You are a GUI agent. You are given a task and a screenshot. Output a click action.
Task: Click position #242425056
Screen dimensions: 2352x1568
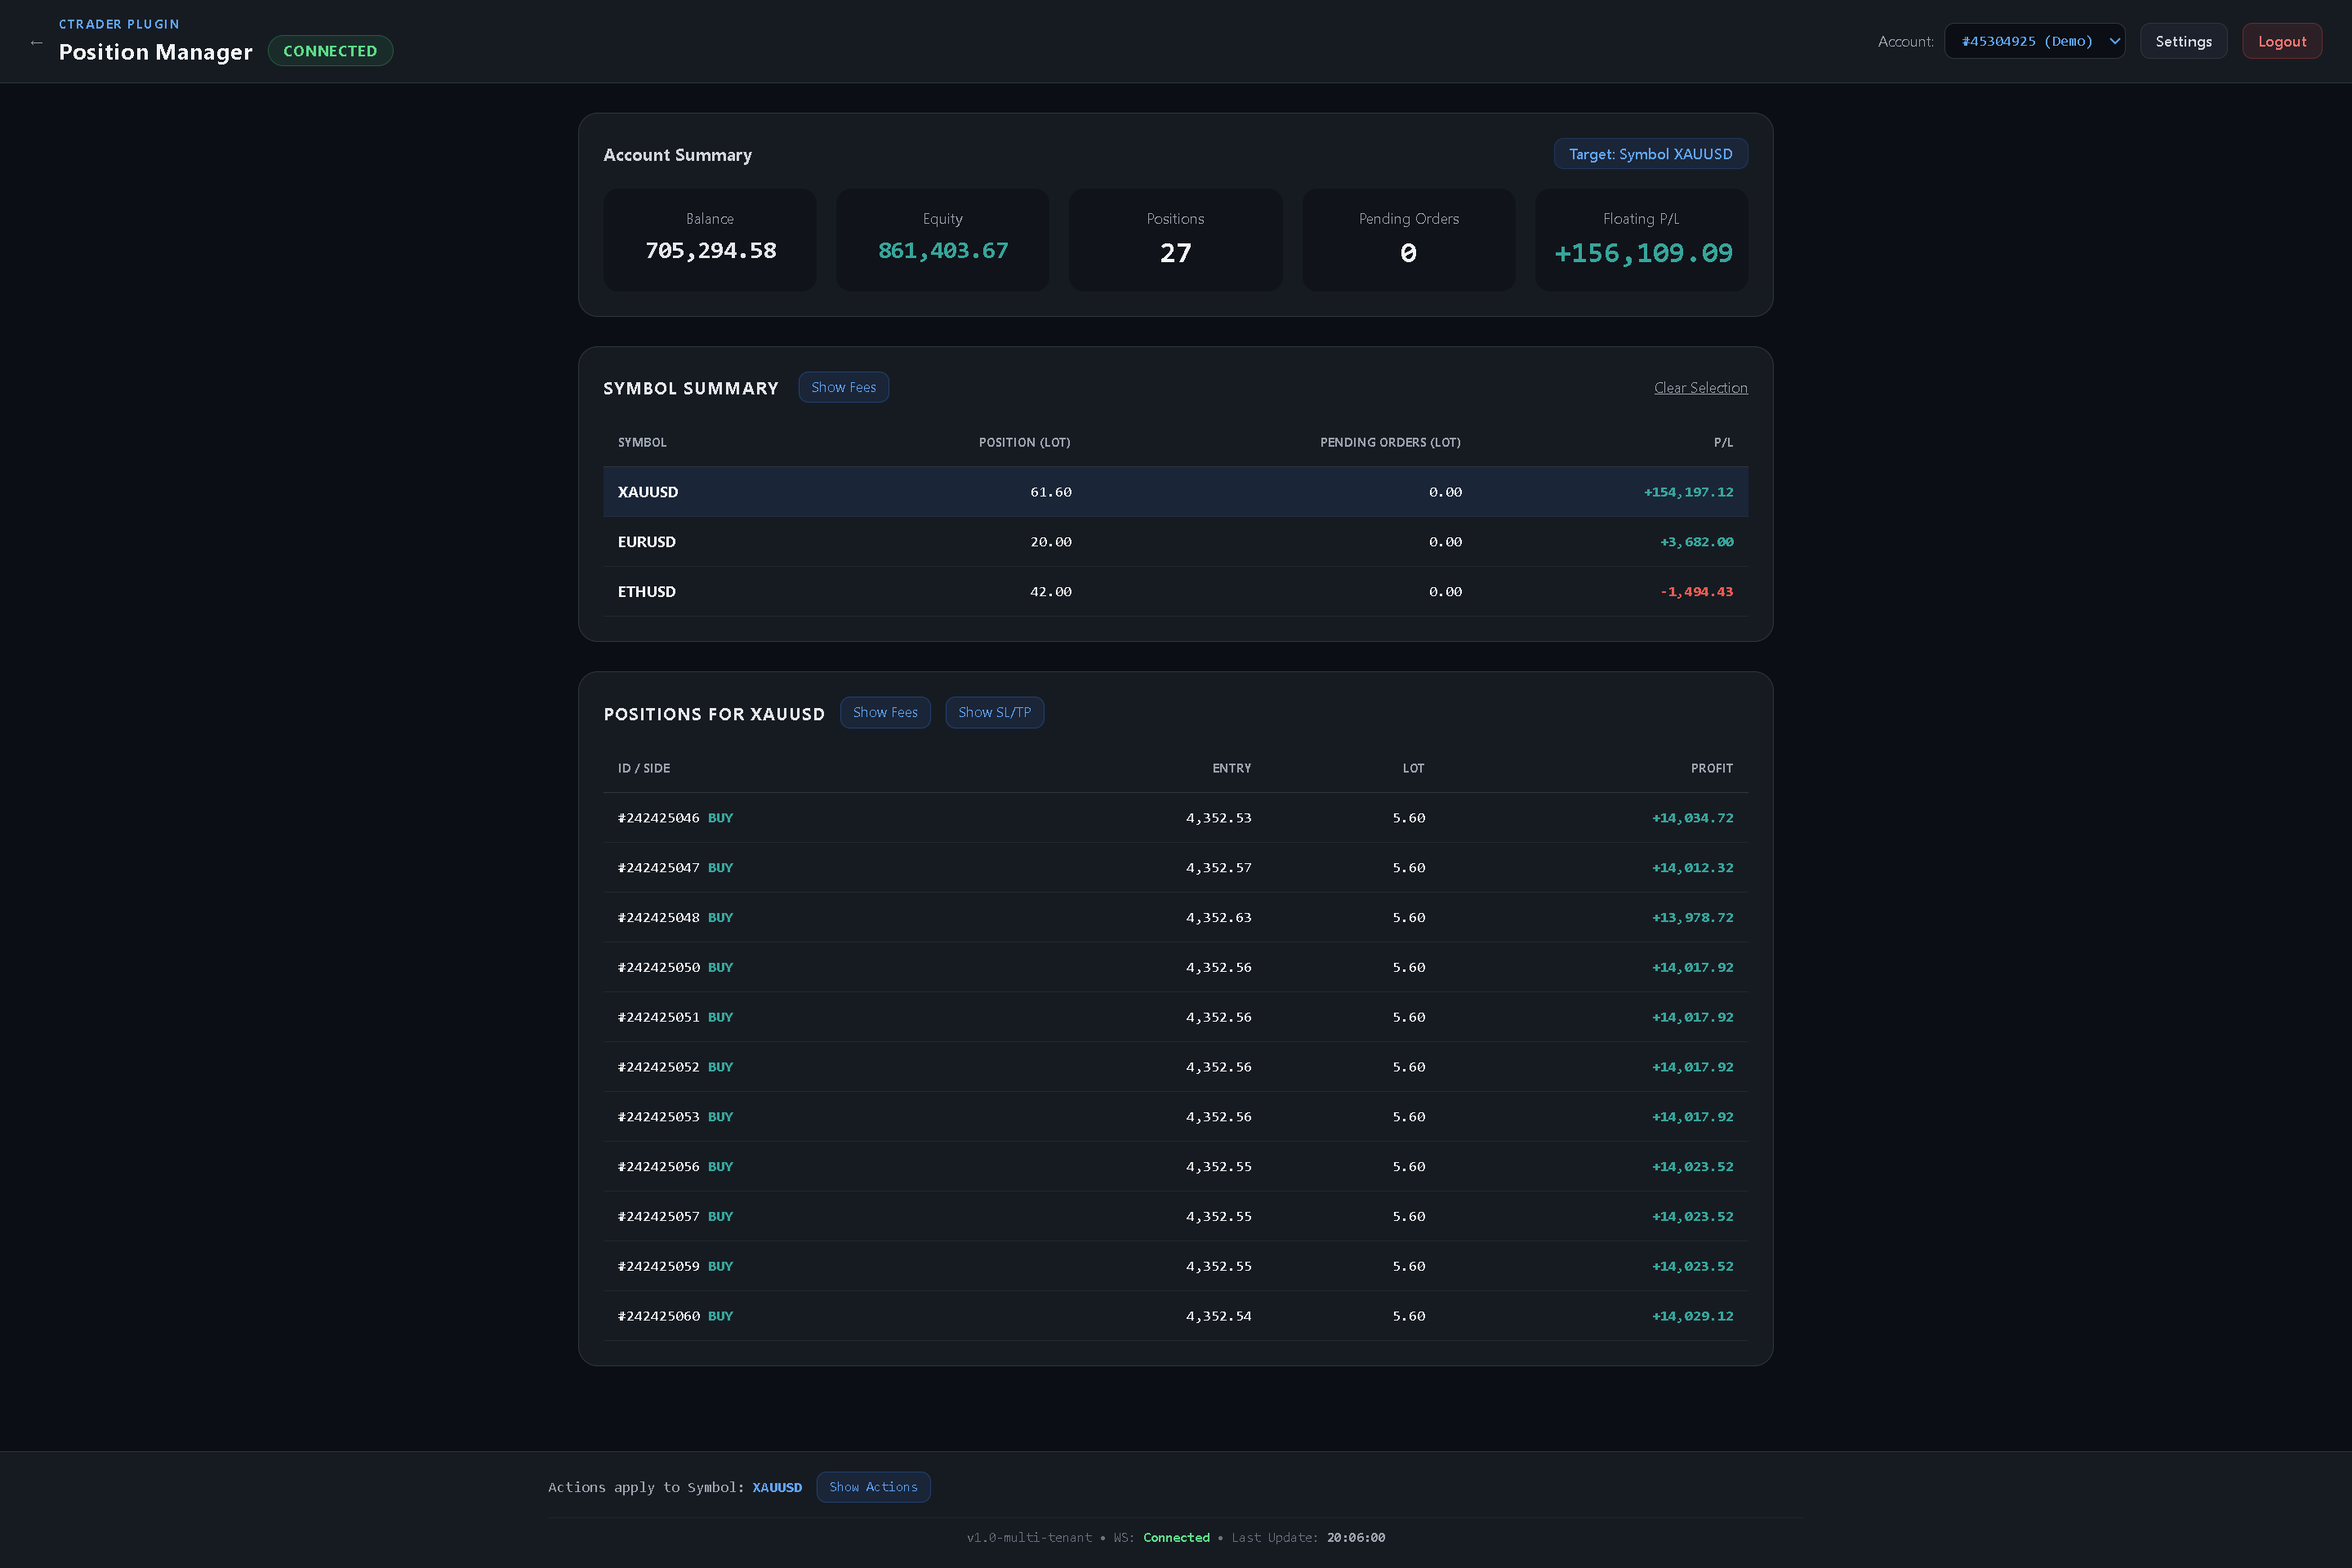(x=1175, y=1167)
